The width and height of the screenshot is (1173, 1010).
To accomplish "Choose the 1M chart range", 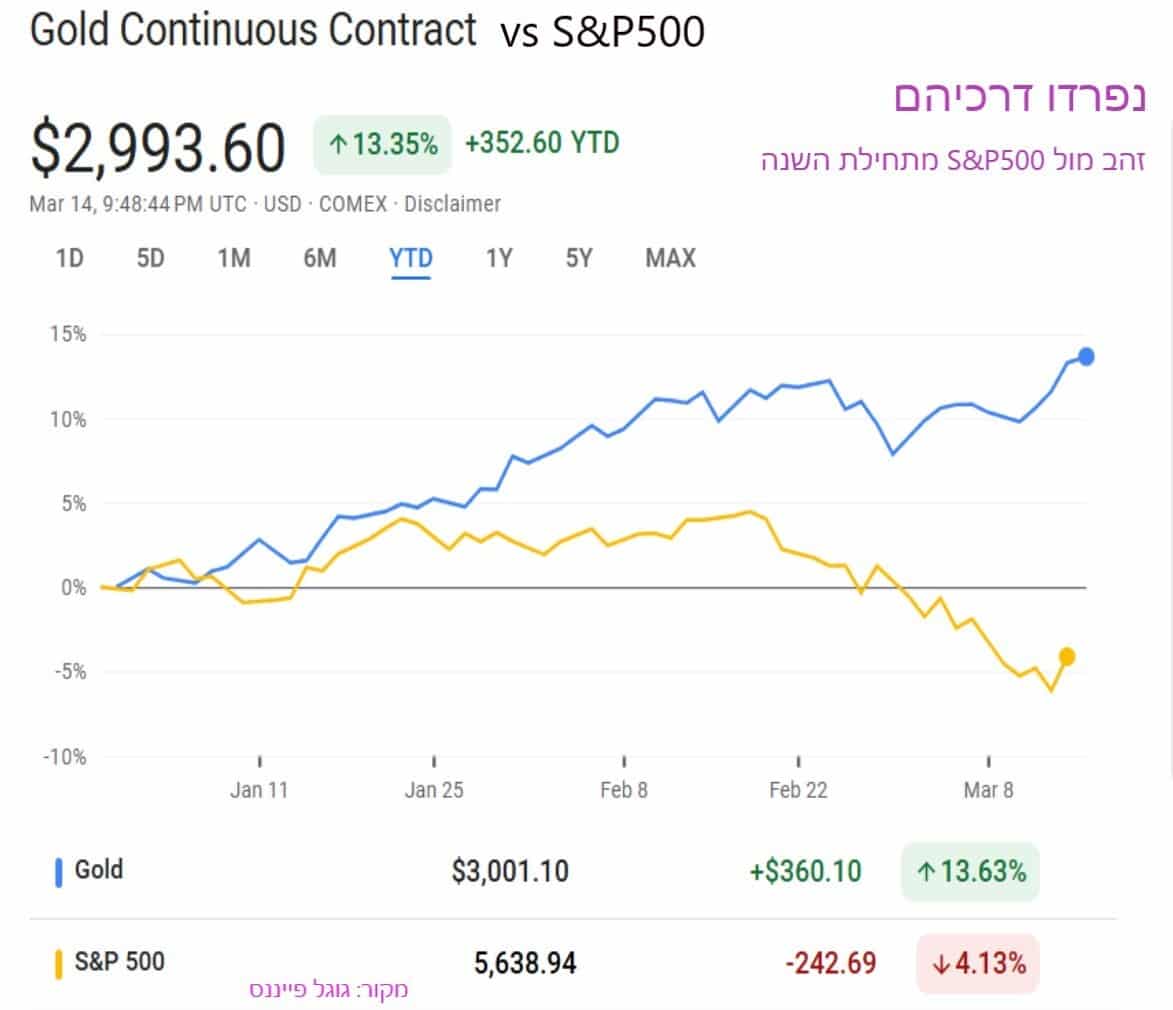I will (234, 259).
